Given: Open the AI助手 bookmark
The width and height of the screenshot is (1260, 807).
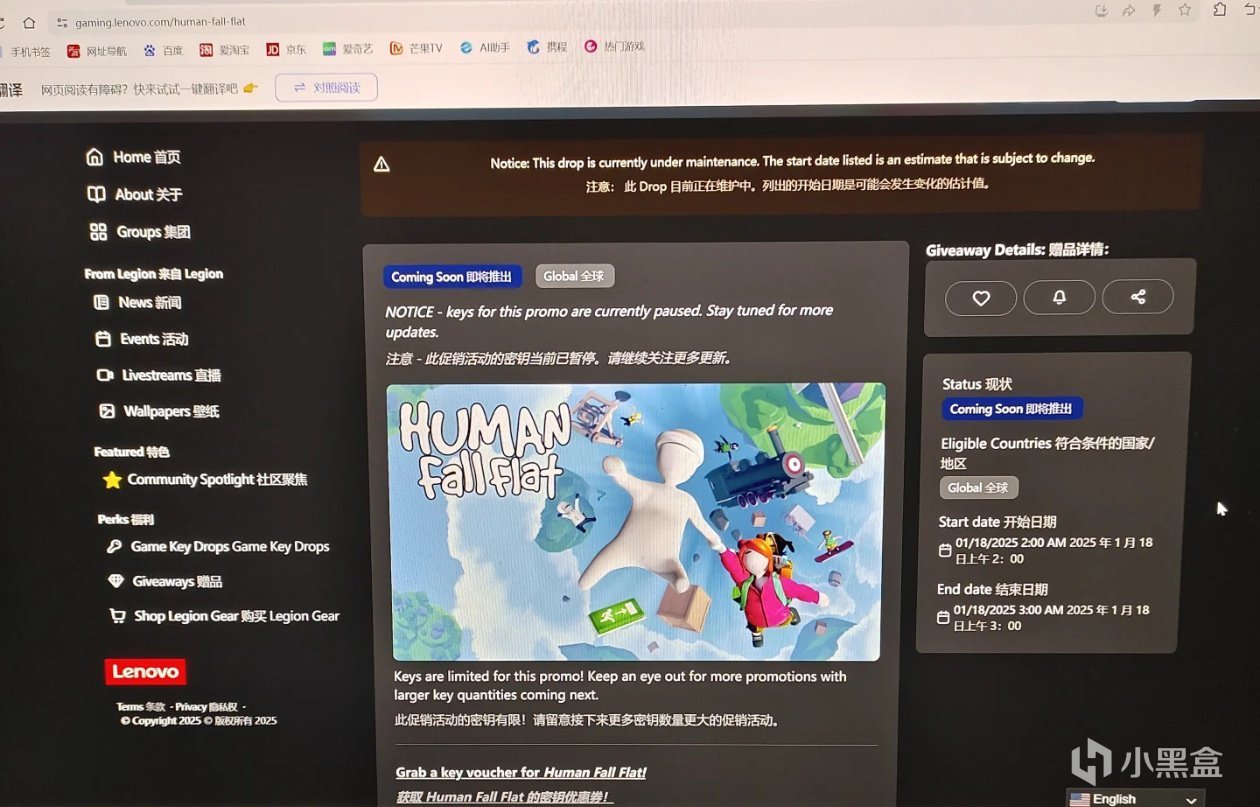Looking at the screenshot, I should coord(485,47).
